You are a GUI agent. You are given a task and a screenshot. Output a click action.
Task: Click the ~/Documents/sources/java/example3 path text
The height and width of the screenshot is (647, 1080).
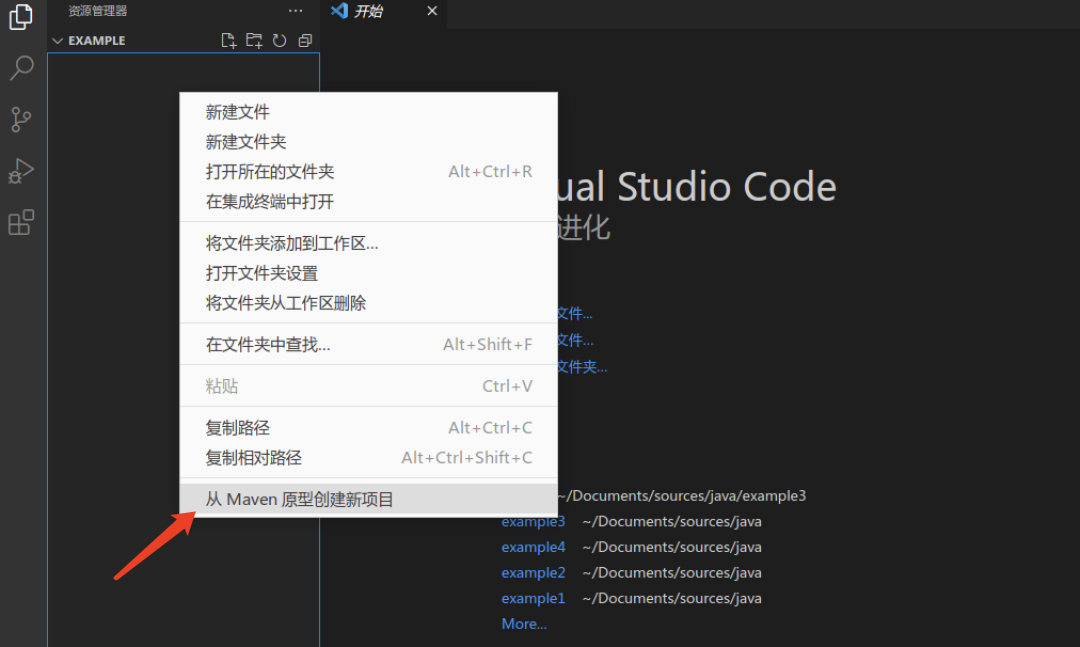pyautogui.click(x=682, y=495)
